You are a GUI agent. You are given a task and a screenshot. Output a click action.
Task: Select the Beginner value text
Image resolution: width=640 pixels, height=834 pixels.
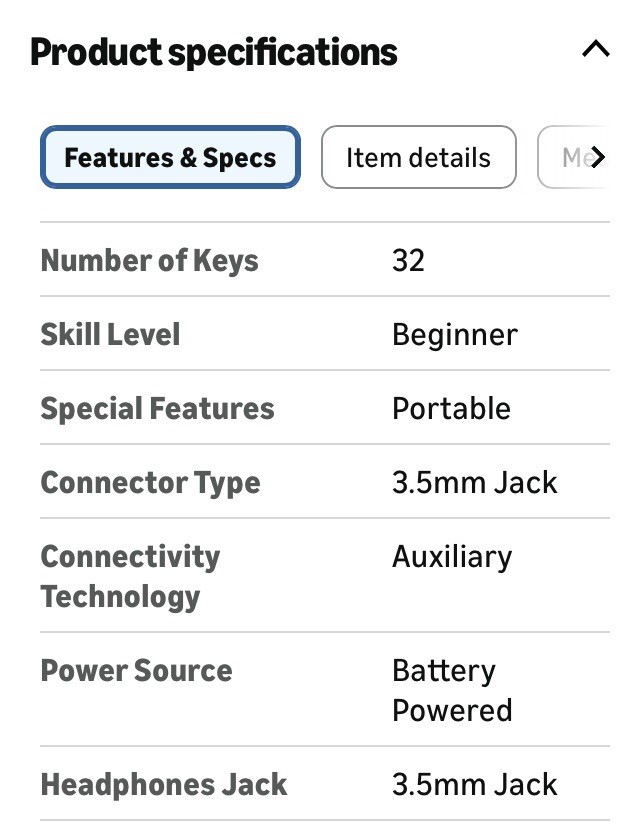454,334
